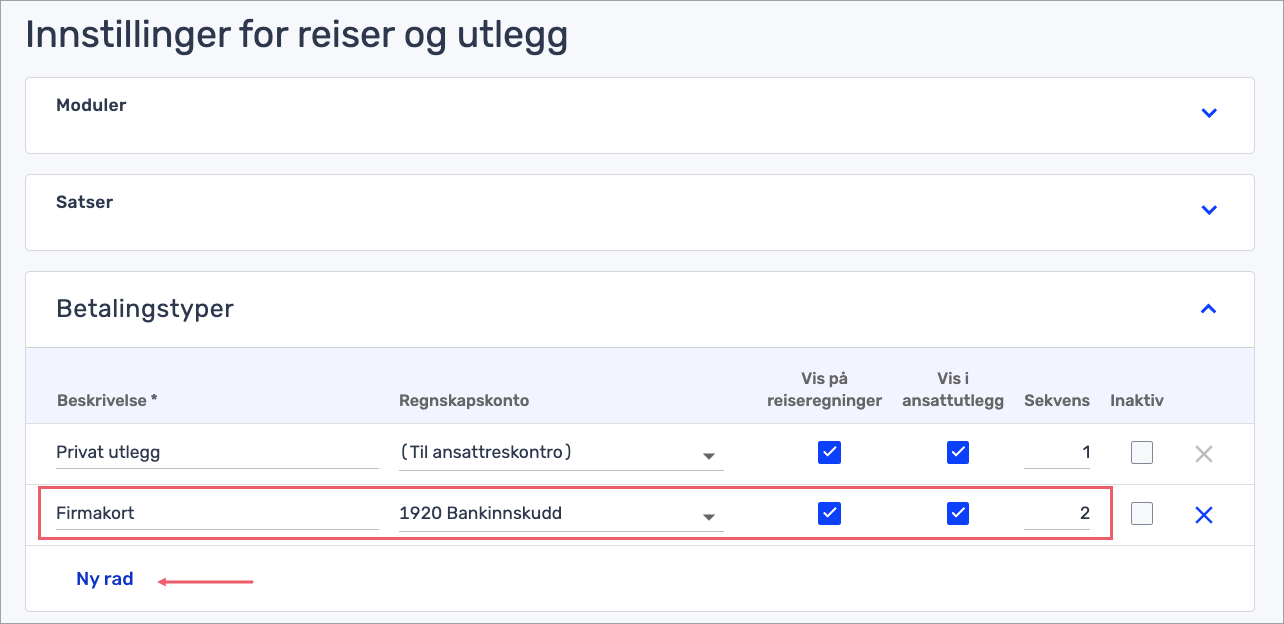Collapse the Betalingstyper section chevron

click(x=1209, y=309)
